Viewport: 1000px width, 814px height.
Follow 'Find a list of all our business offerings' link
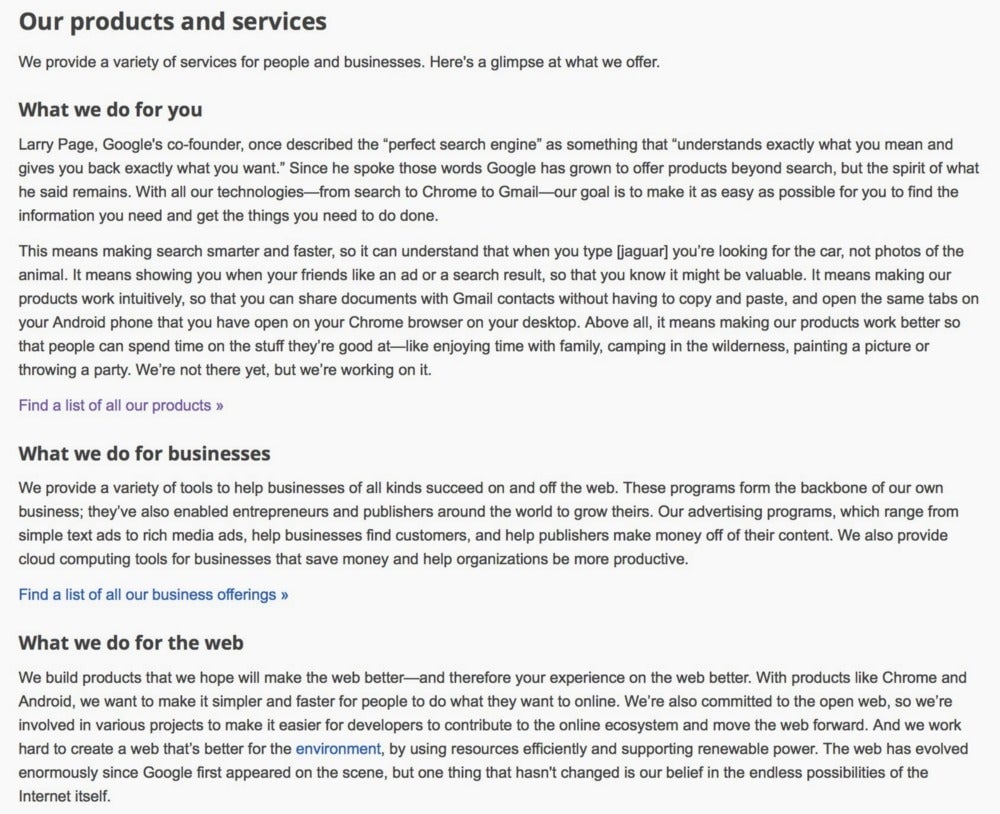[153, 595]
